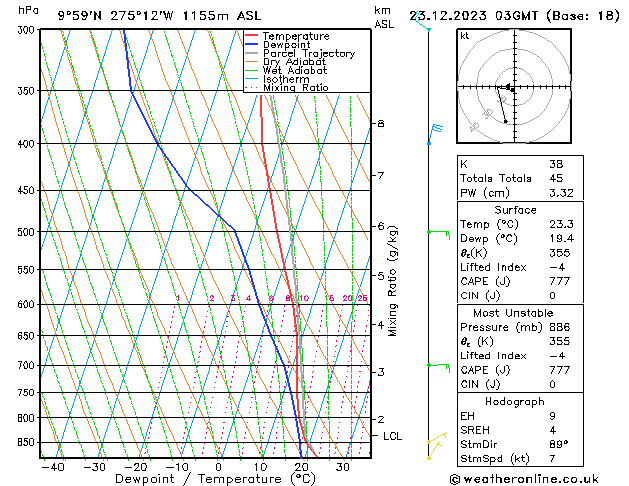Click the green wind barb at 500 hPa
The height and width of the screenshot is (486, 629).
coord(437,232)
